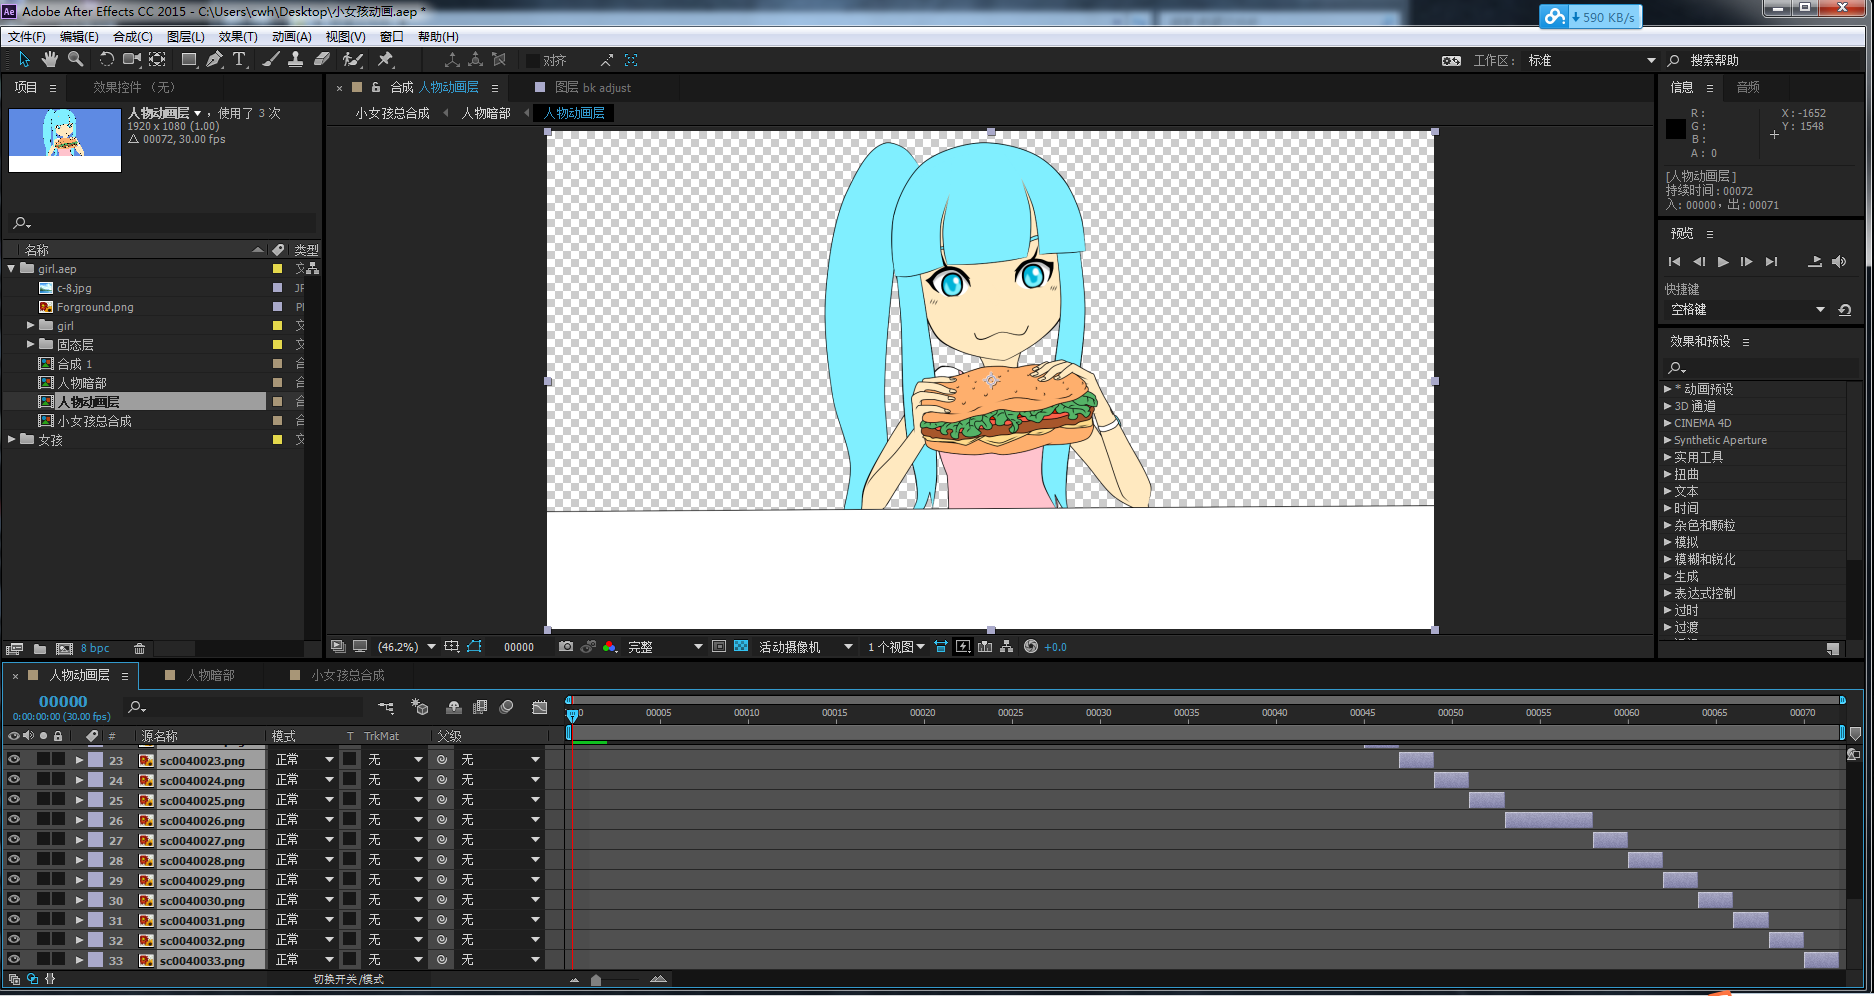1874x996 pixels.
Task: Click the yellow label swatch of girl.aep
Action: pos(277,269)
